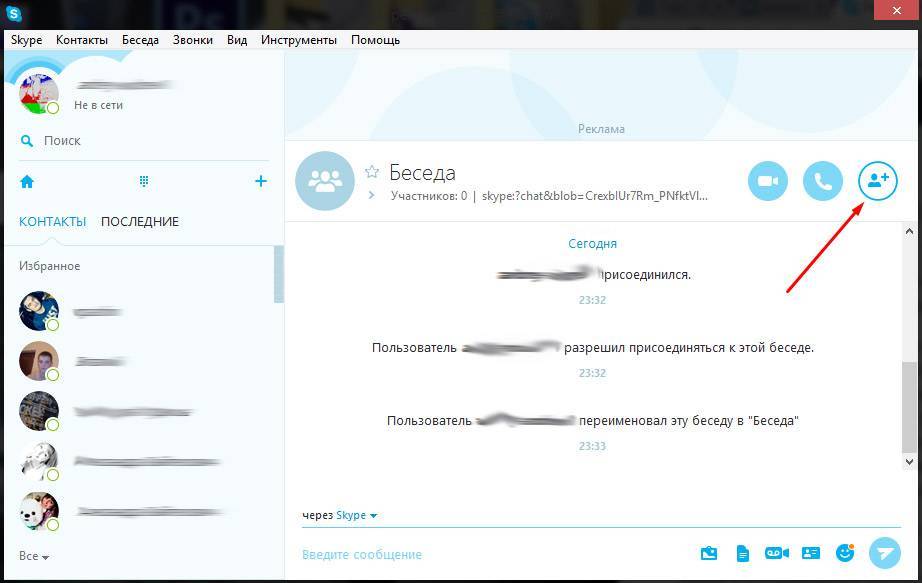Select the contact with white bear avatar

click(x=39, y=511)
